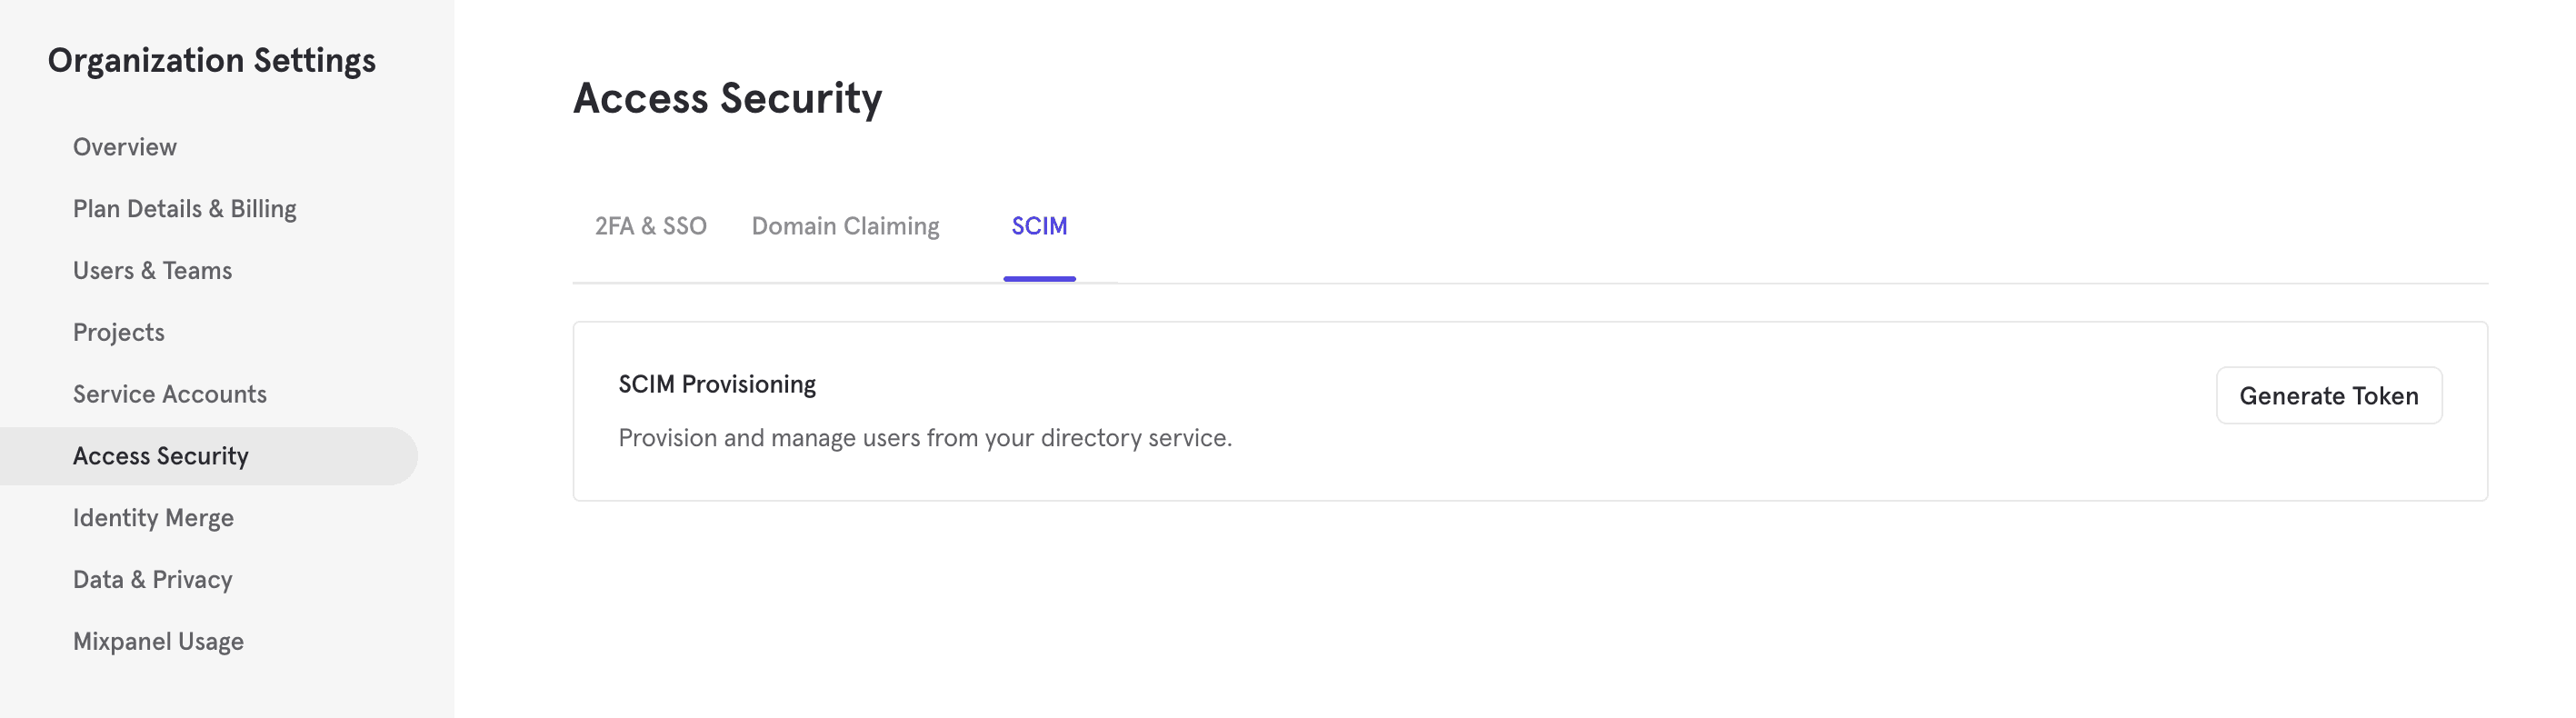The height and width of the screenshot is (718, 2576).
Task: Open the Identity Merge page
Action: point(153,518)
